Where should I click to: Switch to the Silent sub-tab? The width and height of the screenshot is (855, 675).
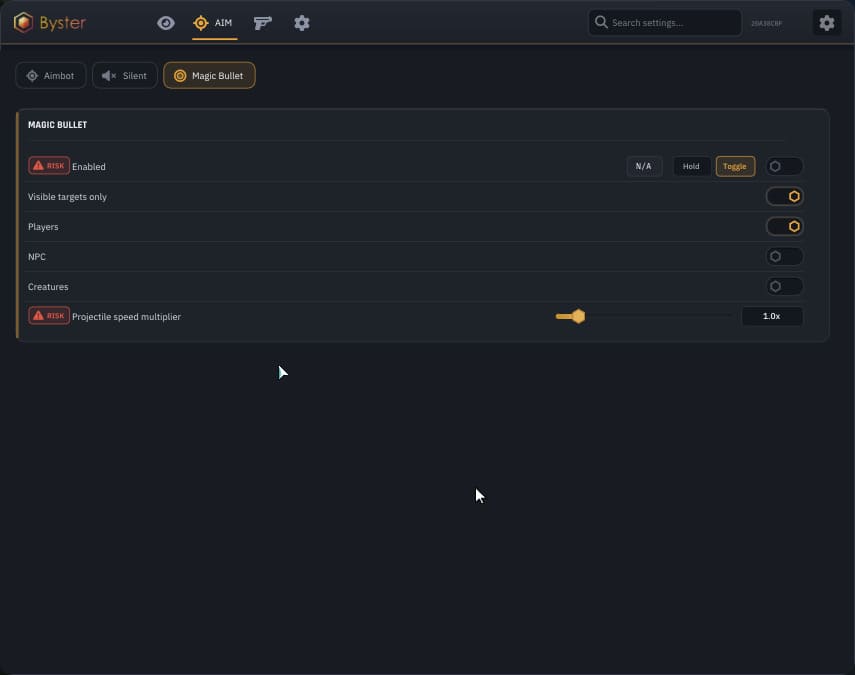click(x=125, y=76)
